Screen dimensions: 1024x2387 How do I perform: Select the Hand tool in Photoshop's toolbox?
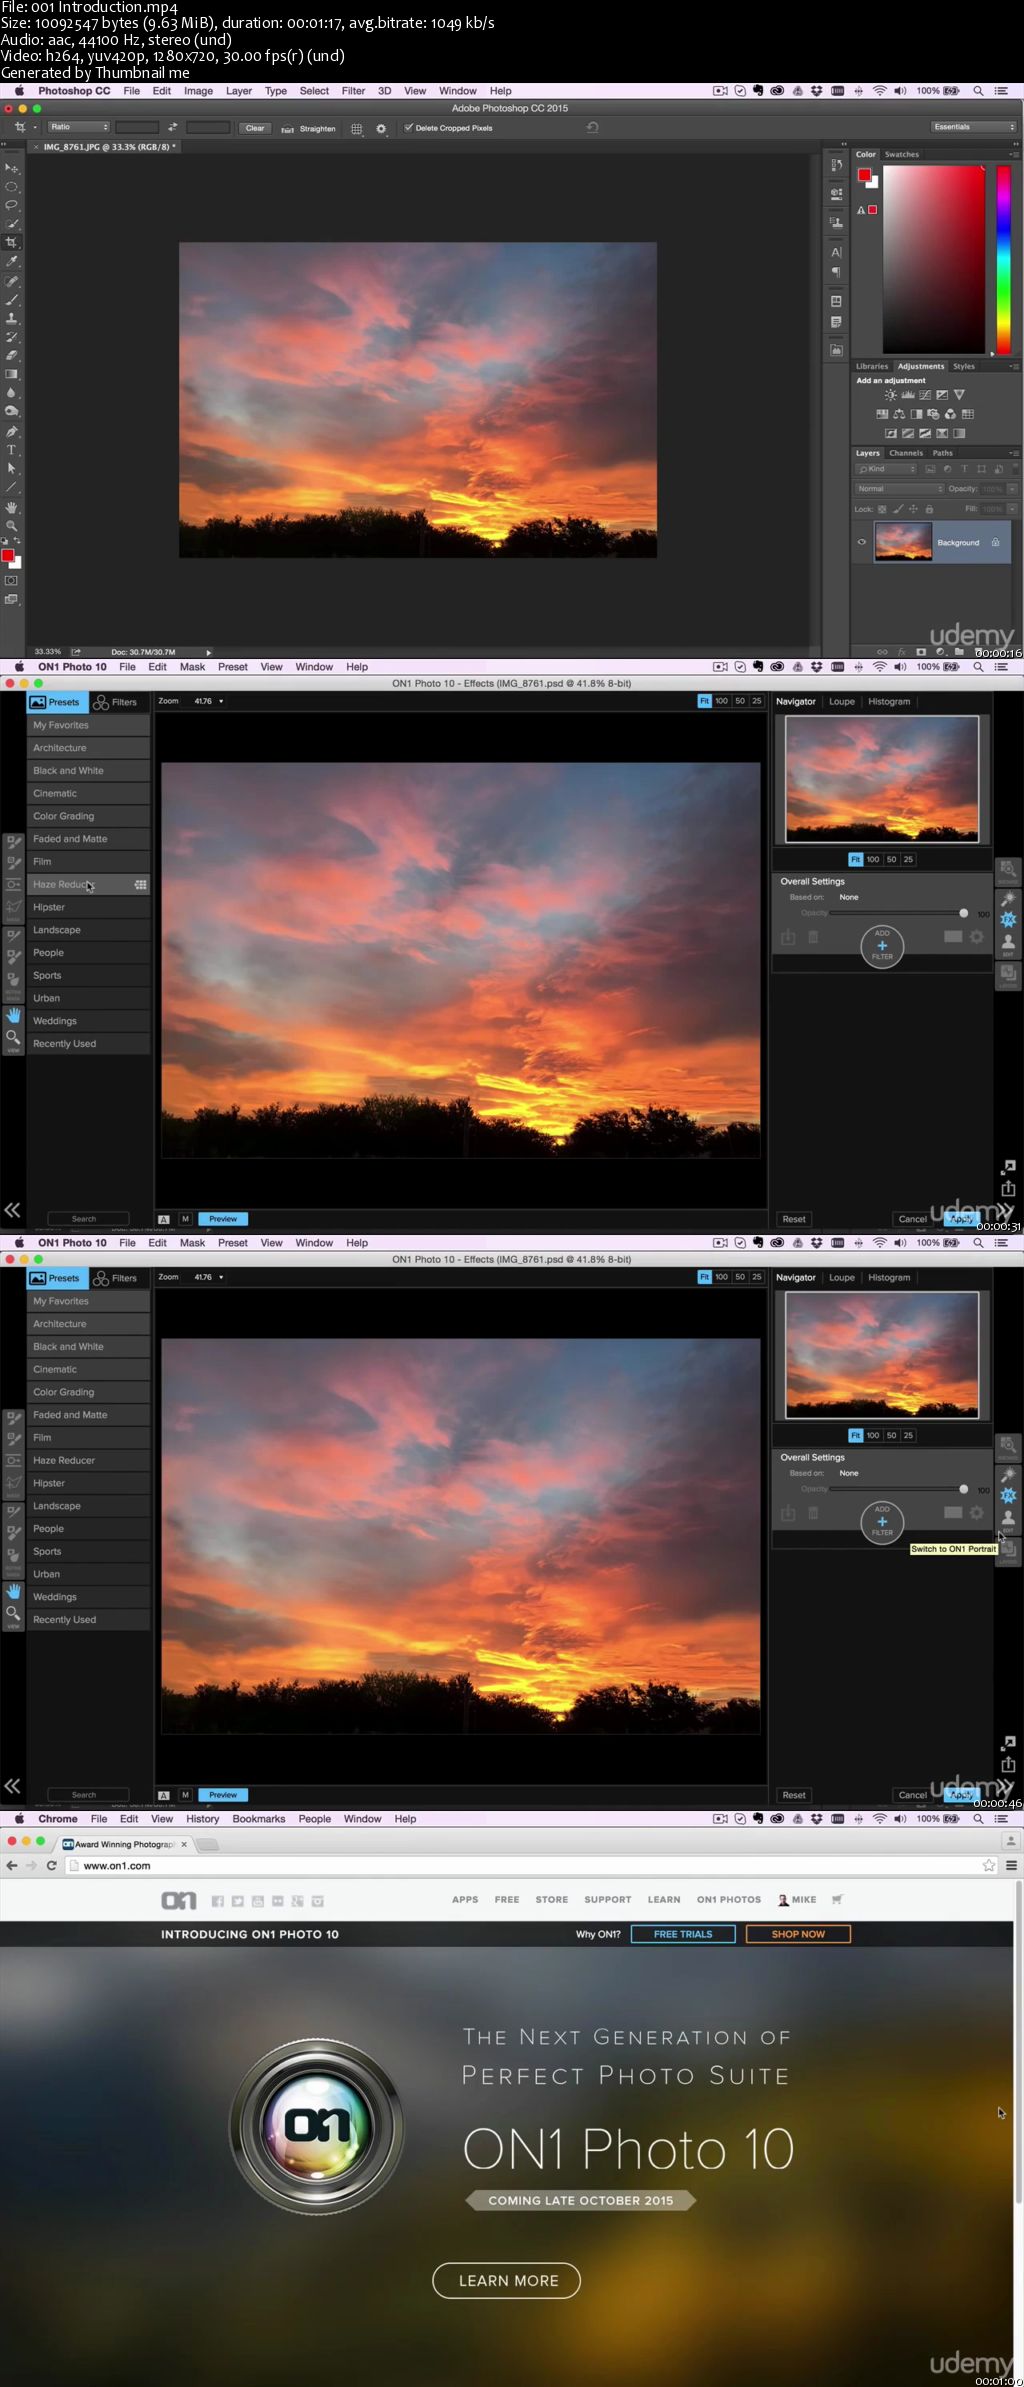12,507
